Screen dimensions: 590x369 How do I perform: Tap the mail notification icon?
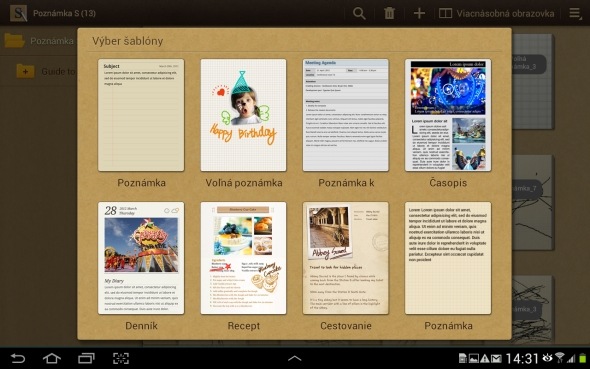click(x=496, y=358)
